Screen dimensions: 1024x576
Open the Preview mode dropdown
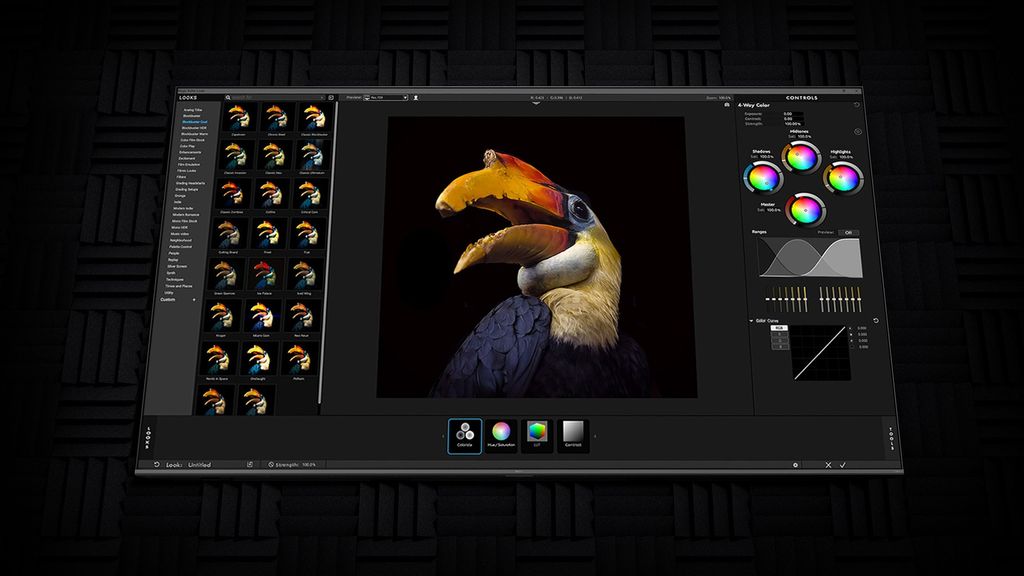coord(388,98)
